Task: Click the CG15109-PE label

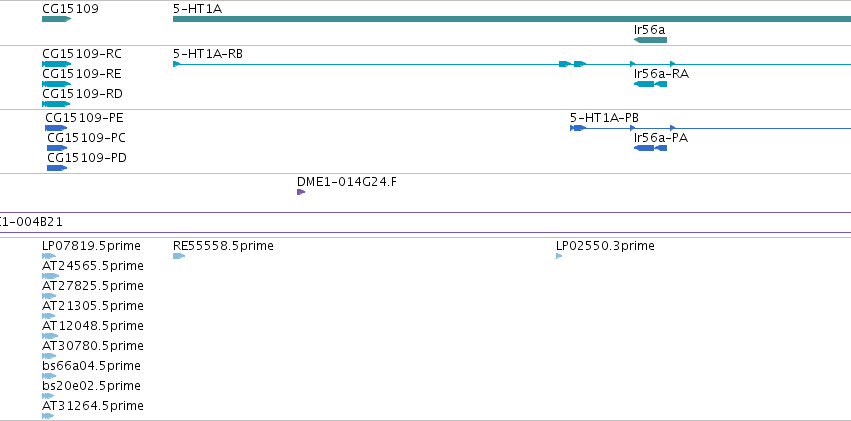Action: (x=84, y=118)
